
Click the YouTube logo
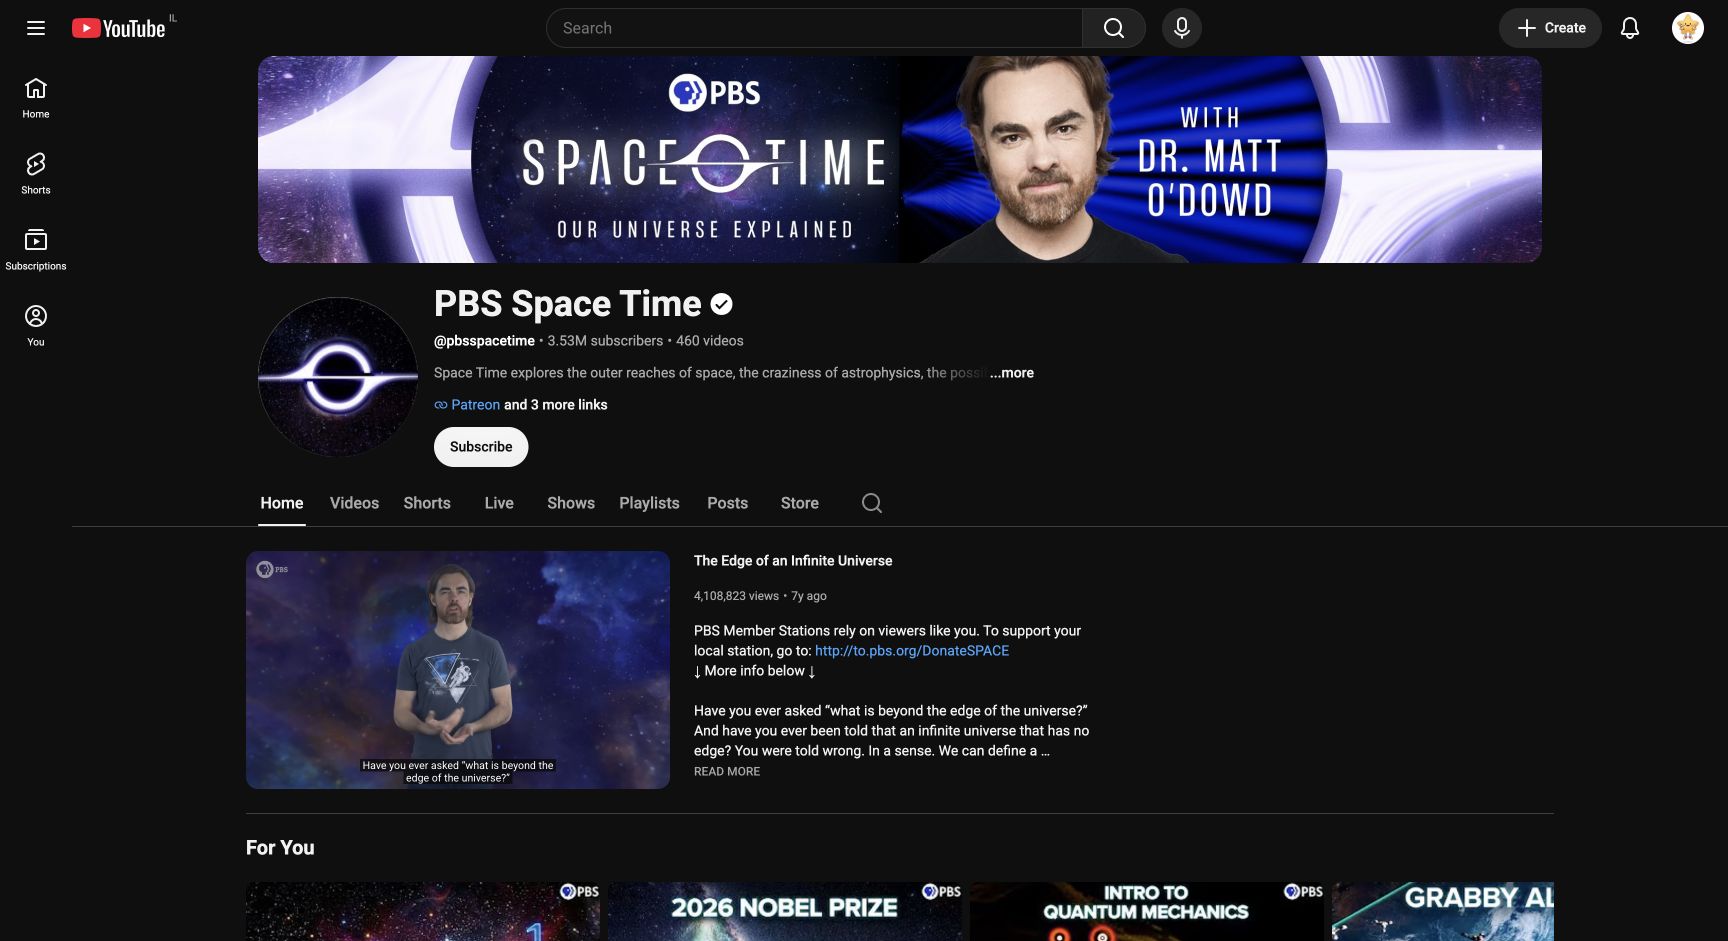click(119, 28)
